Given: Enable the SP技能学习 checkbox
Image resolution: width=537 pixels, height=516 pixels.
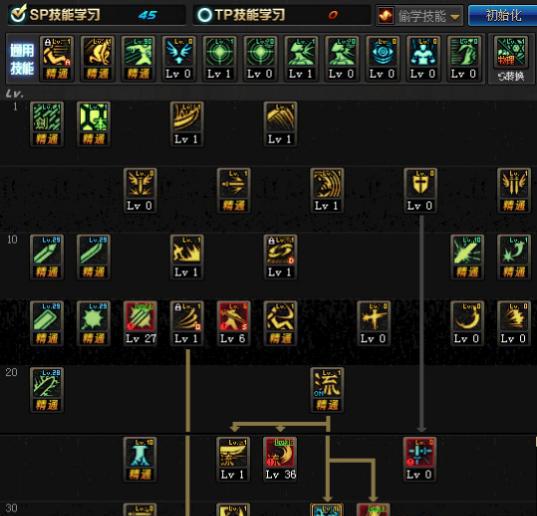Looking at the screenshot, I should (x=18, y=14).
